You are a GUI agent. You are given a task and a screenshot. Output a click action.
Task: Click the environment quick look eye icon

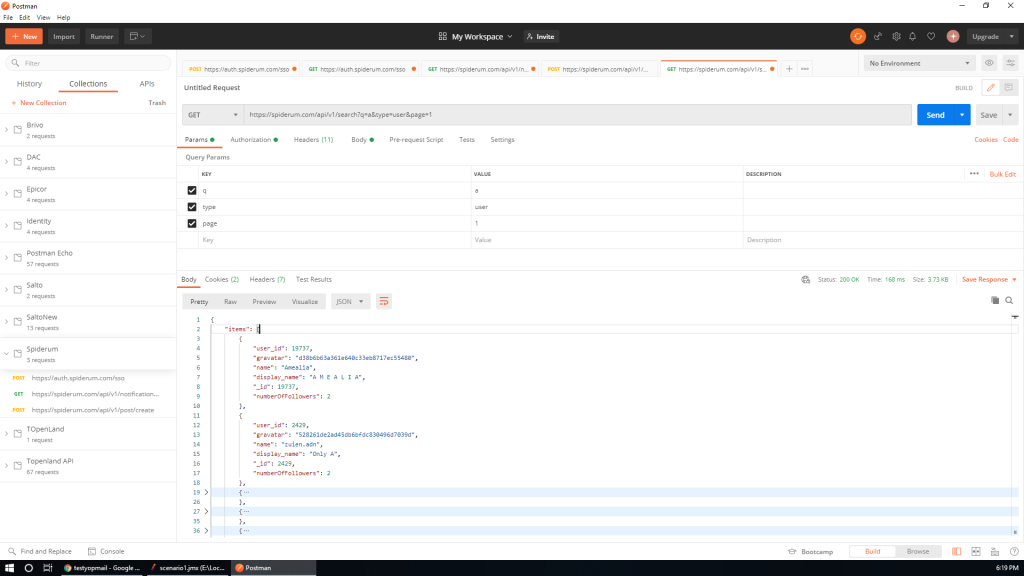tap(989, 63)
